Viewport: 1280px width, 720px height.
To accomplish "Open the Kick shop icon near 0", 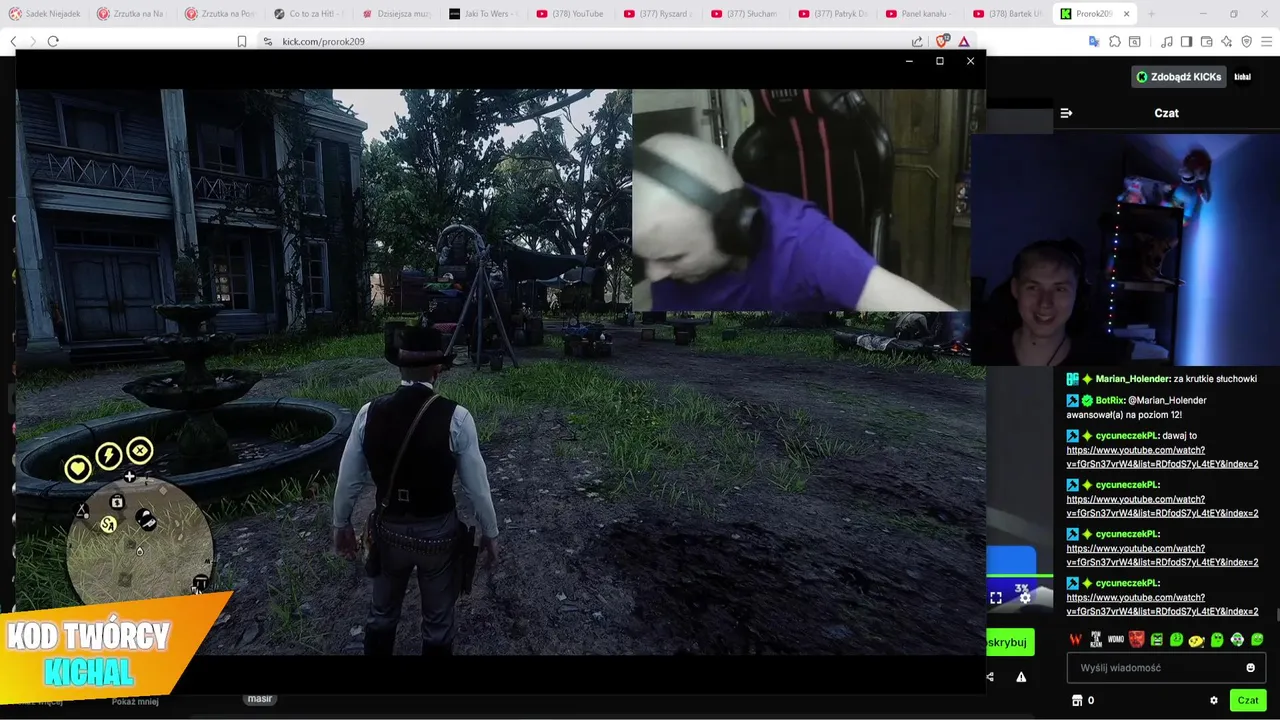I will (x=1077, y=701).
